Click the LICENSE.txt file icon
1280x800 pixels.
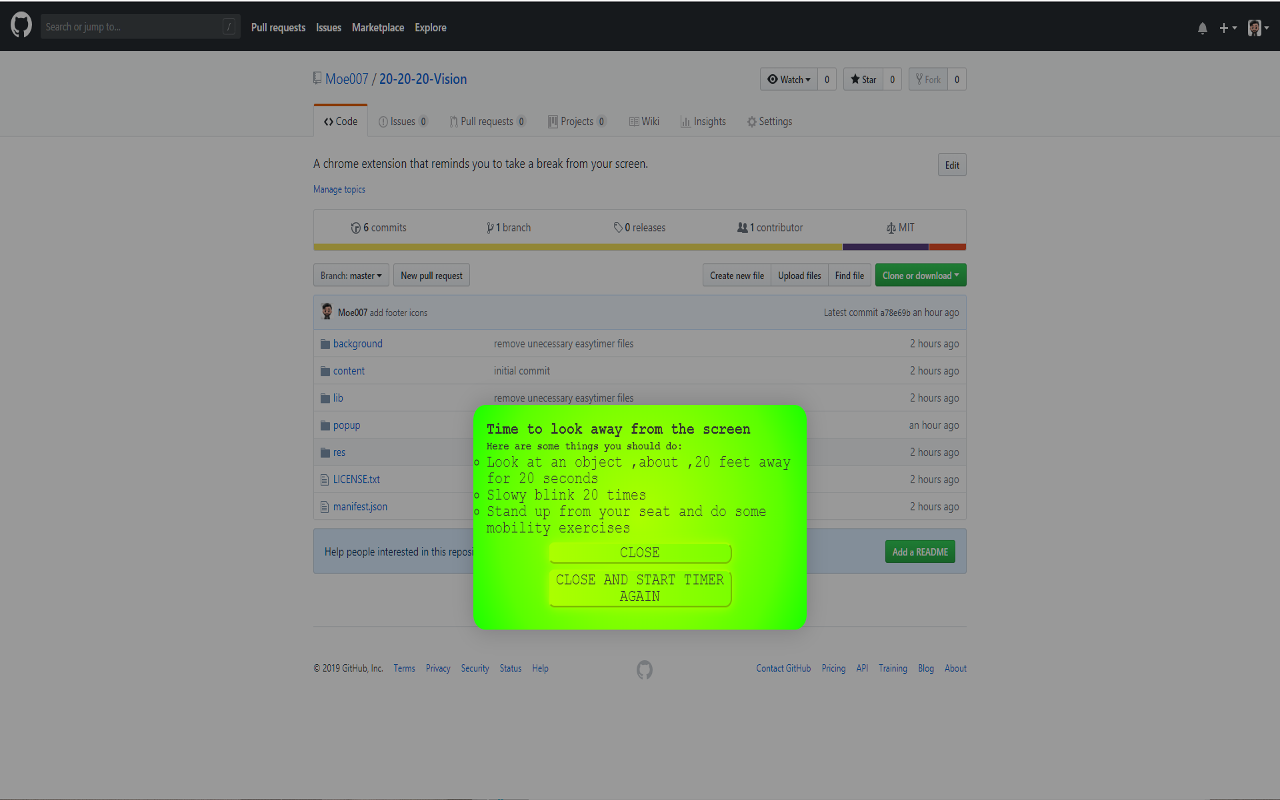pyautogui.click(x=325, y=479)
